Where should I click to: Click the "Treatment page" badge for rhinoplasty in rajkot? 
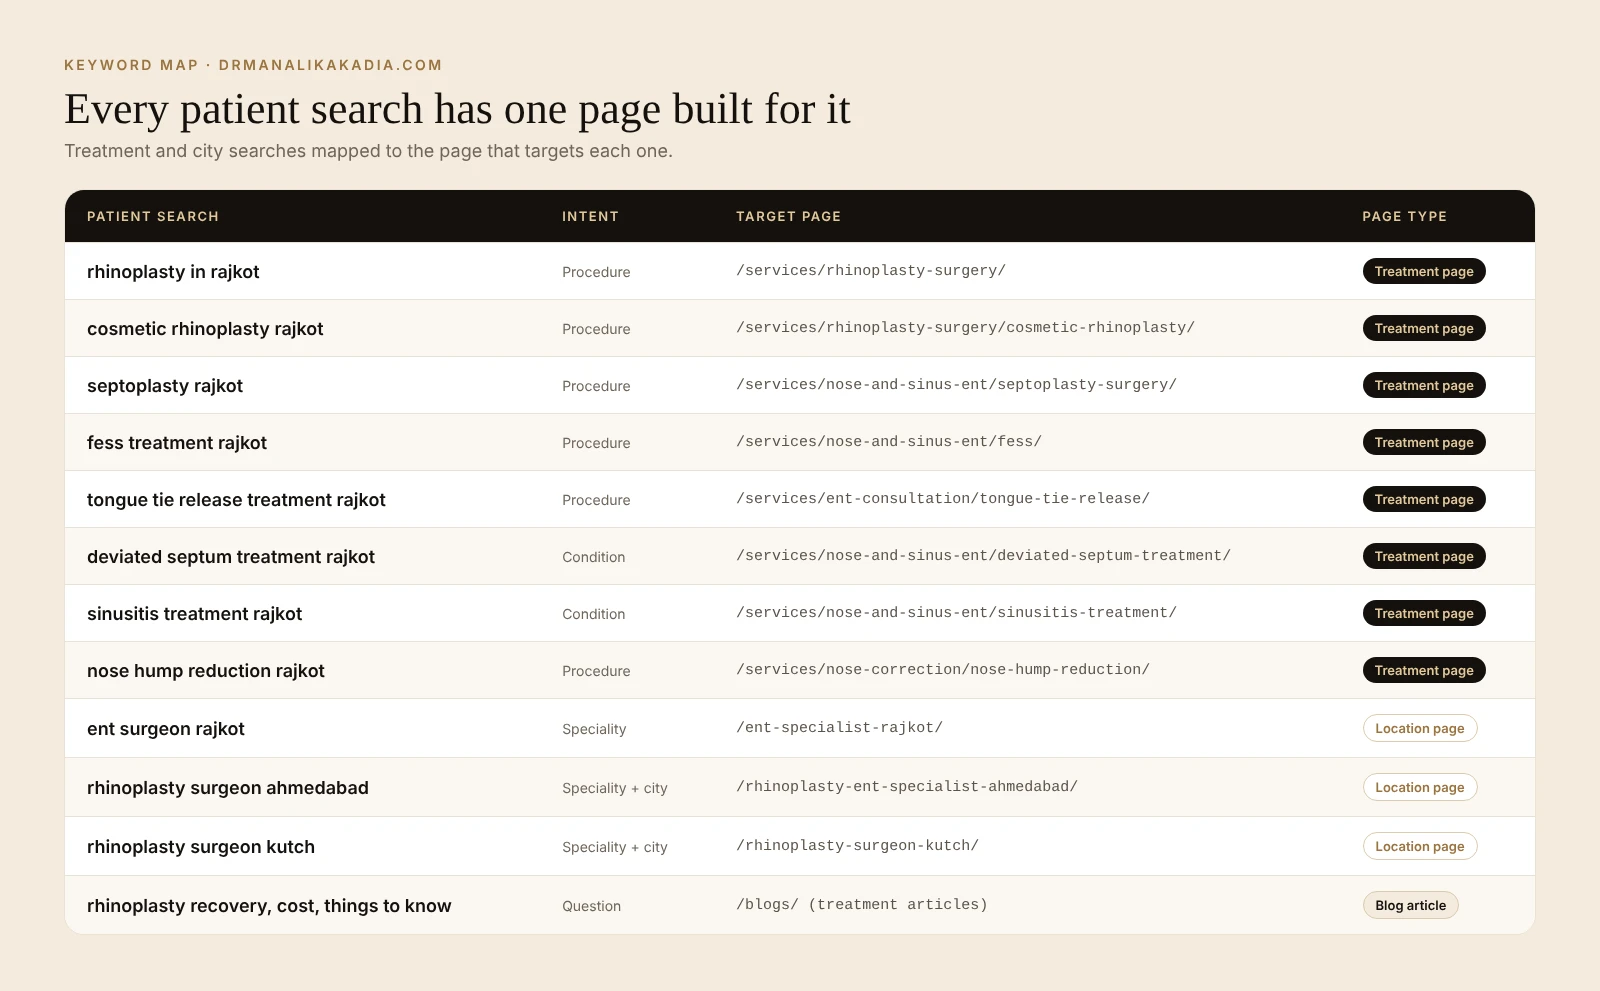coord(1424,272)
